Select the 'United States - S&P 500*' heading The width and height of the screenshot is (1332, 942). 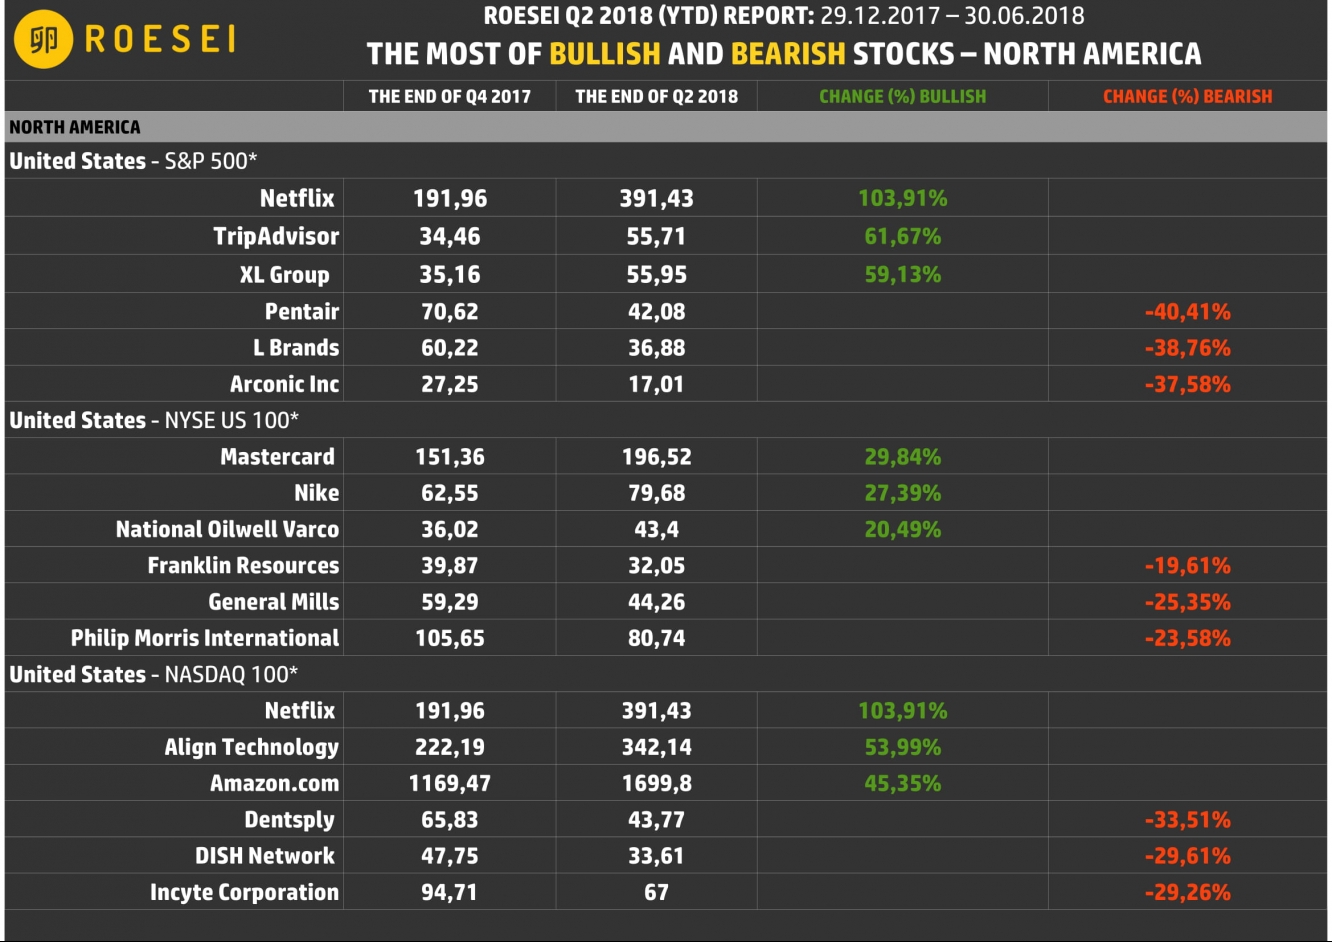[x=134, y=161]
